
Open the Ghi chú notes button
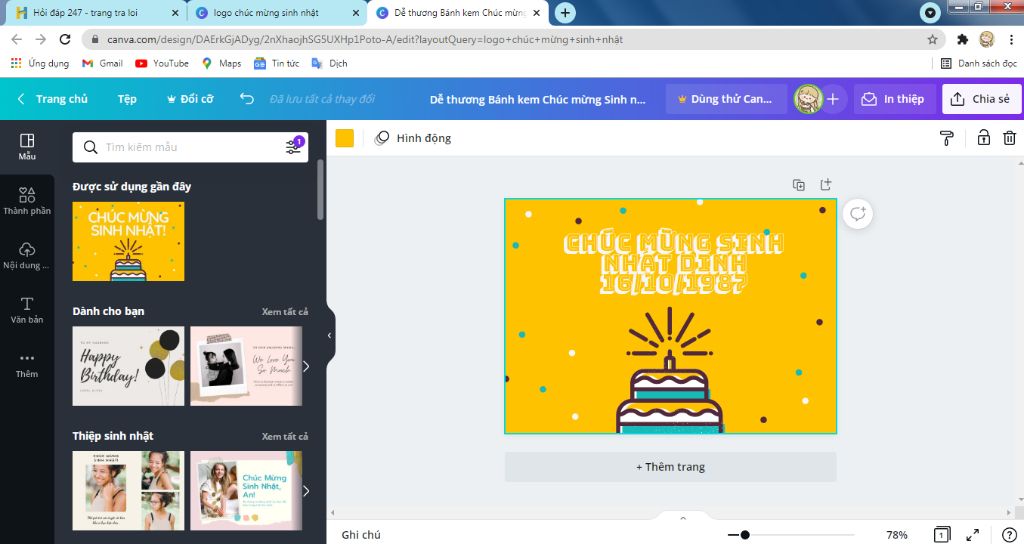click(x=360, y=534)
